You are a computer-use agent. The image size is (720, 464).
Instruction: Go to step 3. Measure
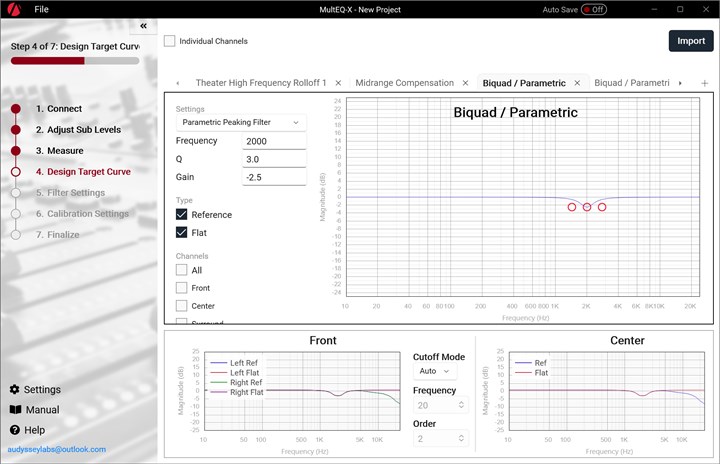[x=60, y=151]
